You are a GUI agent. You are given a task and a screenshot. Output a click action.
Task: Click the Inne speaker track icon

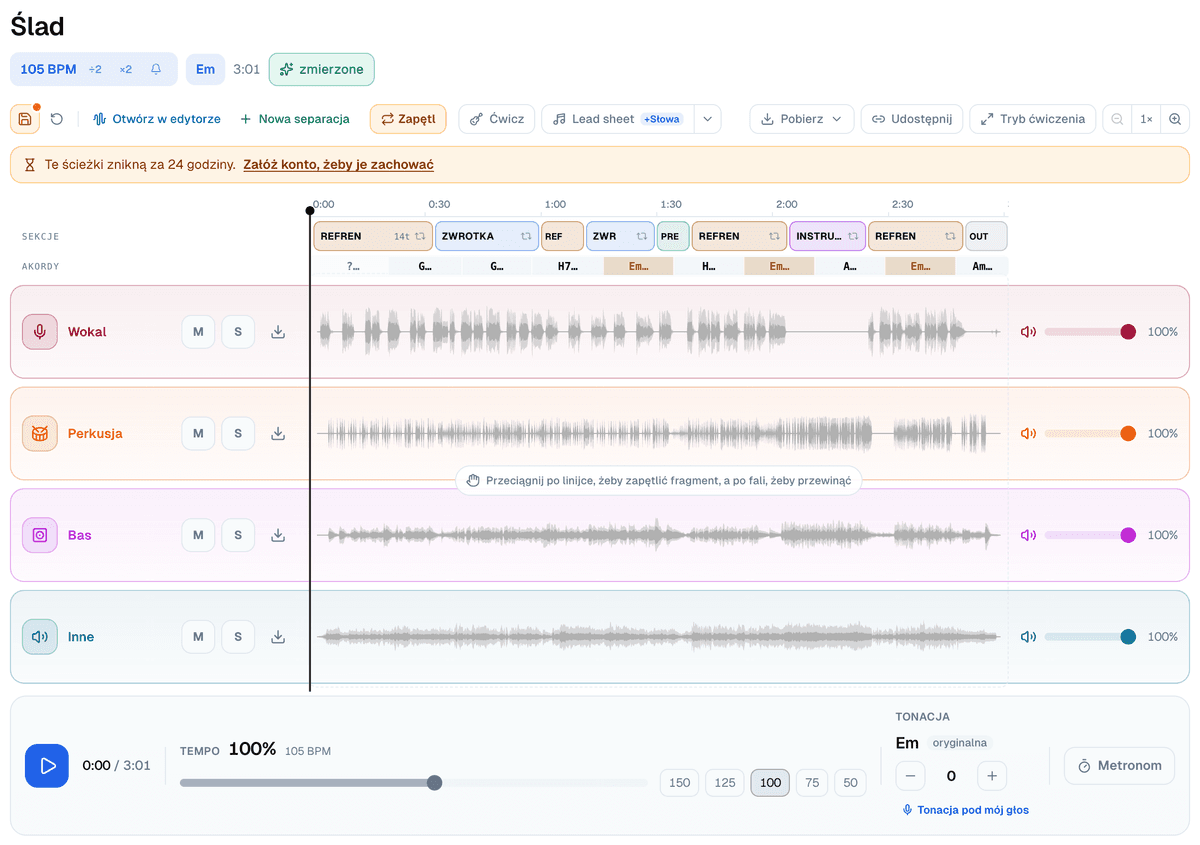point(40,637)
